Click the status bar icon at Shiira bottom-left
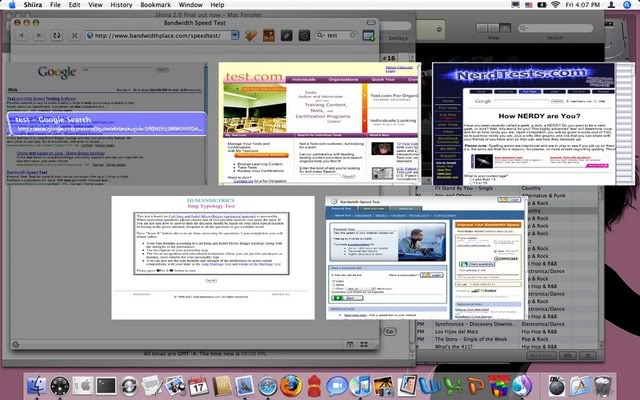Viewport: 640px width, 400px height. (x=16, y=344)
